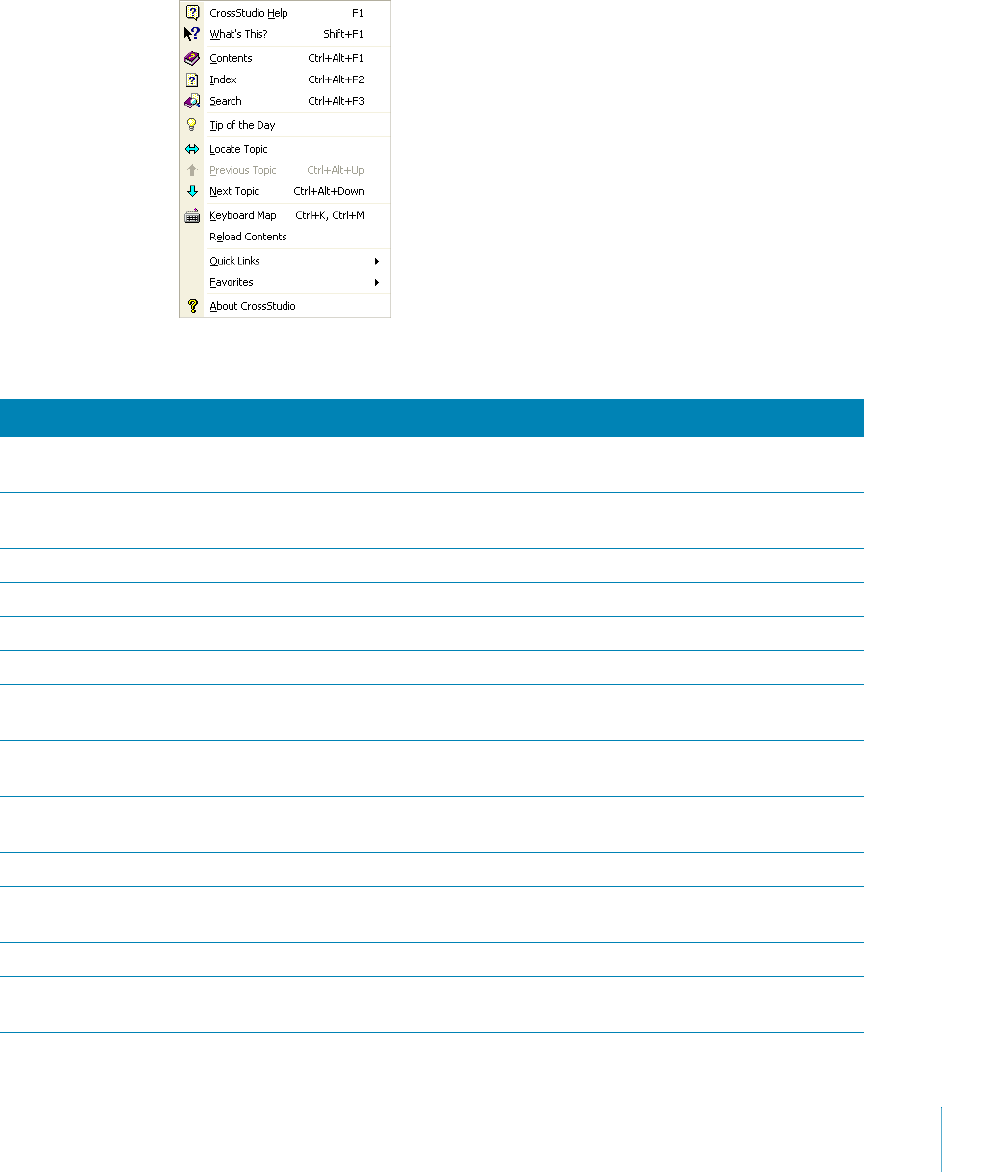Click the Shift+F1 shortcut text
996x1172 pixels.
[x=344, y=34]
